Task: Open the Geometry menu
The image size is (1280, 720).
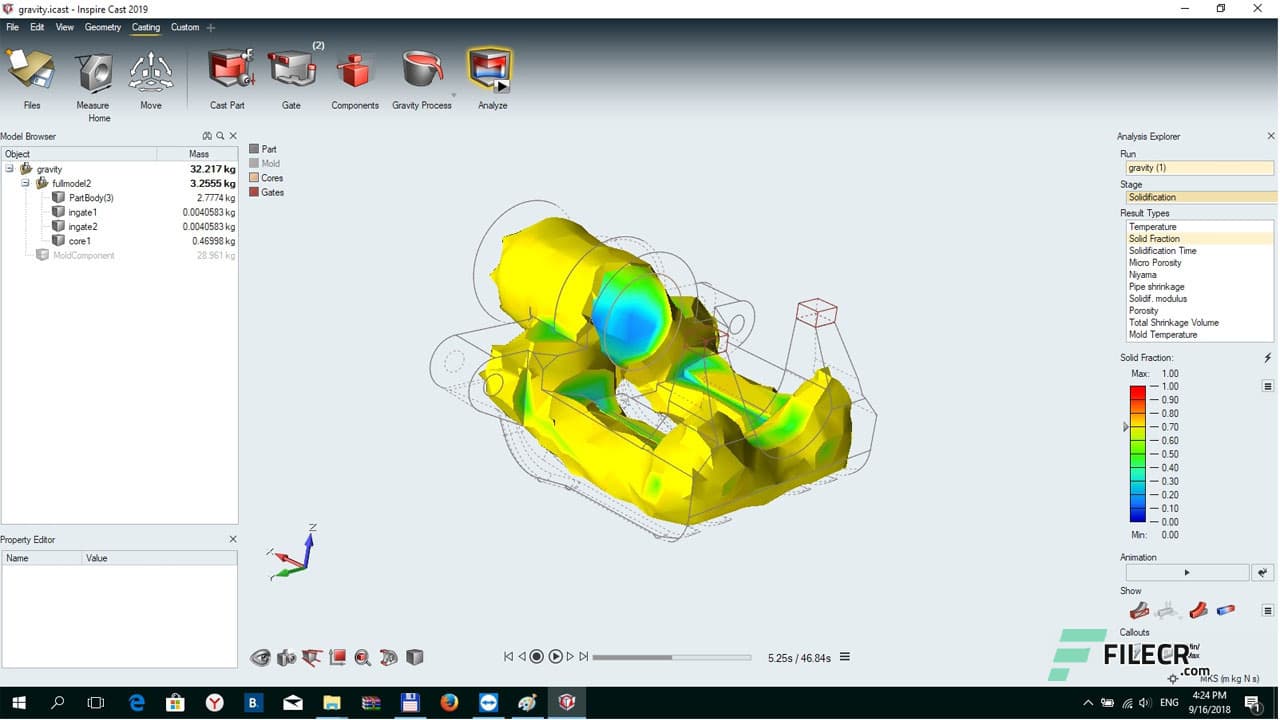Action: 102,27
